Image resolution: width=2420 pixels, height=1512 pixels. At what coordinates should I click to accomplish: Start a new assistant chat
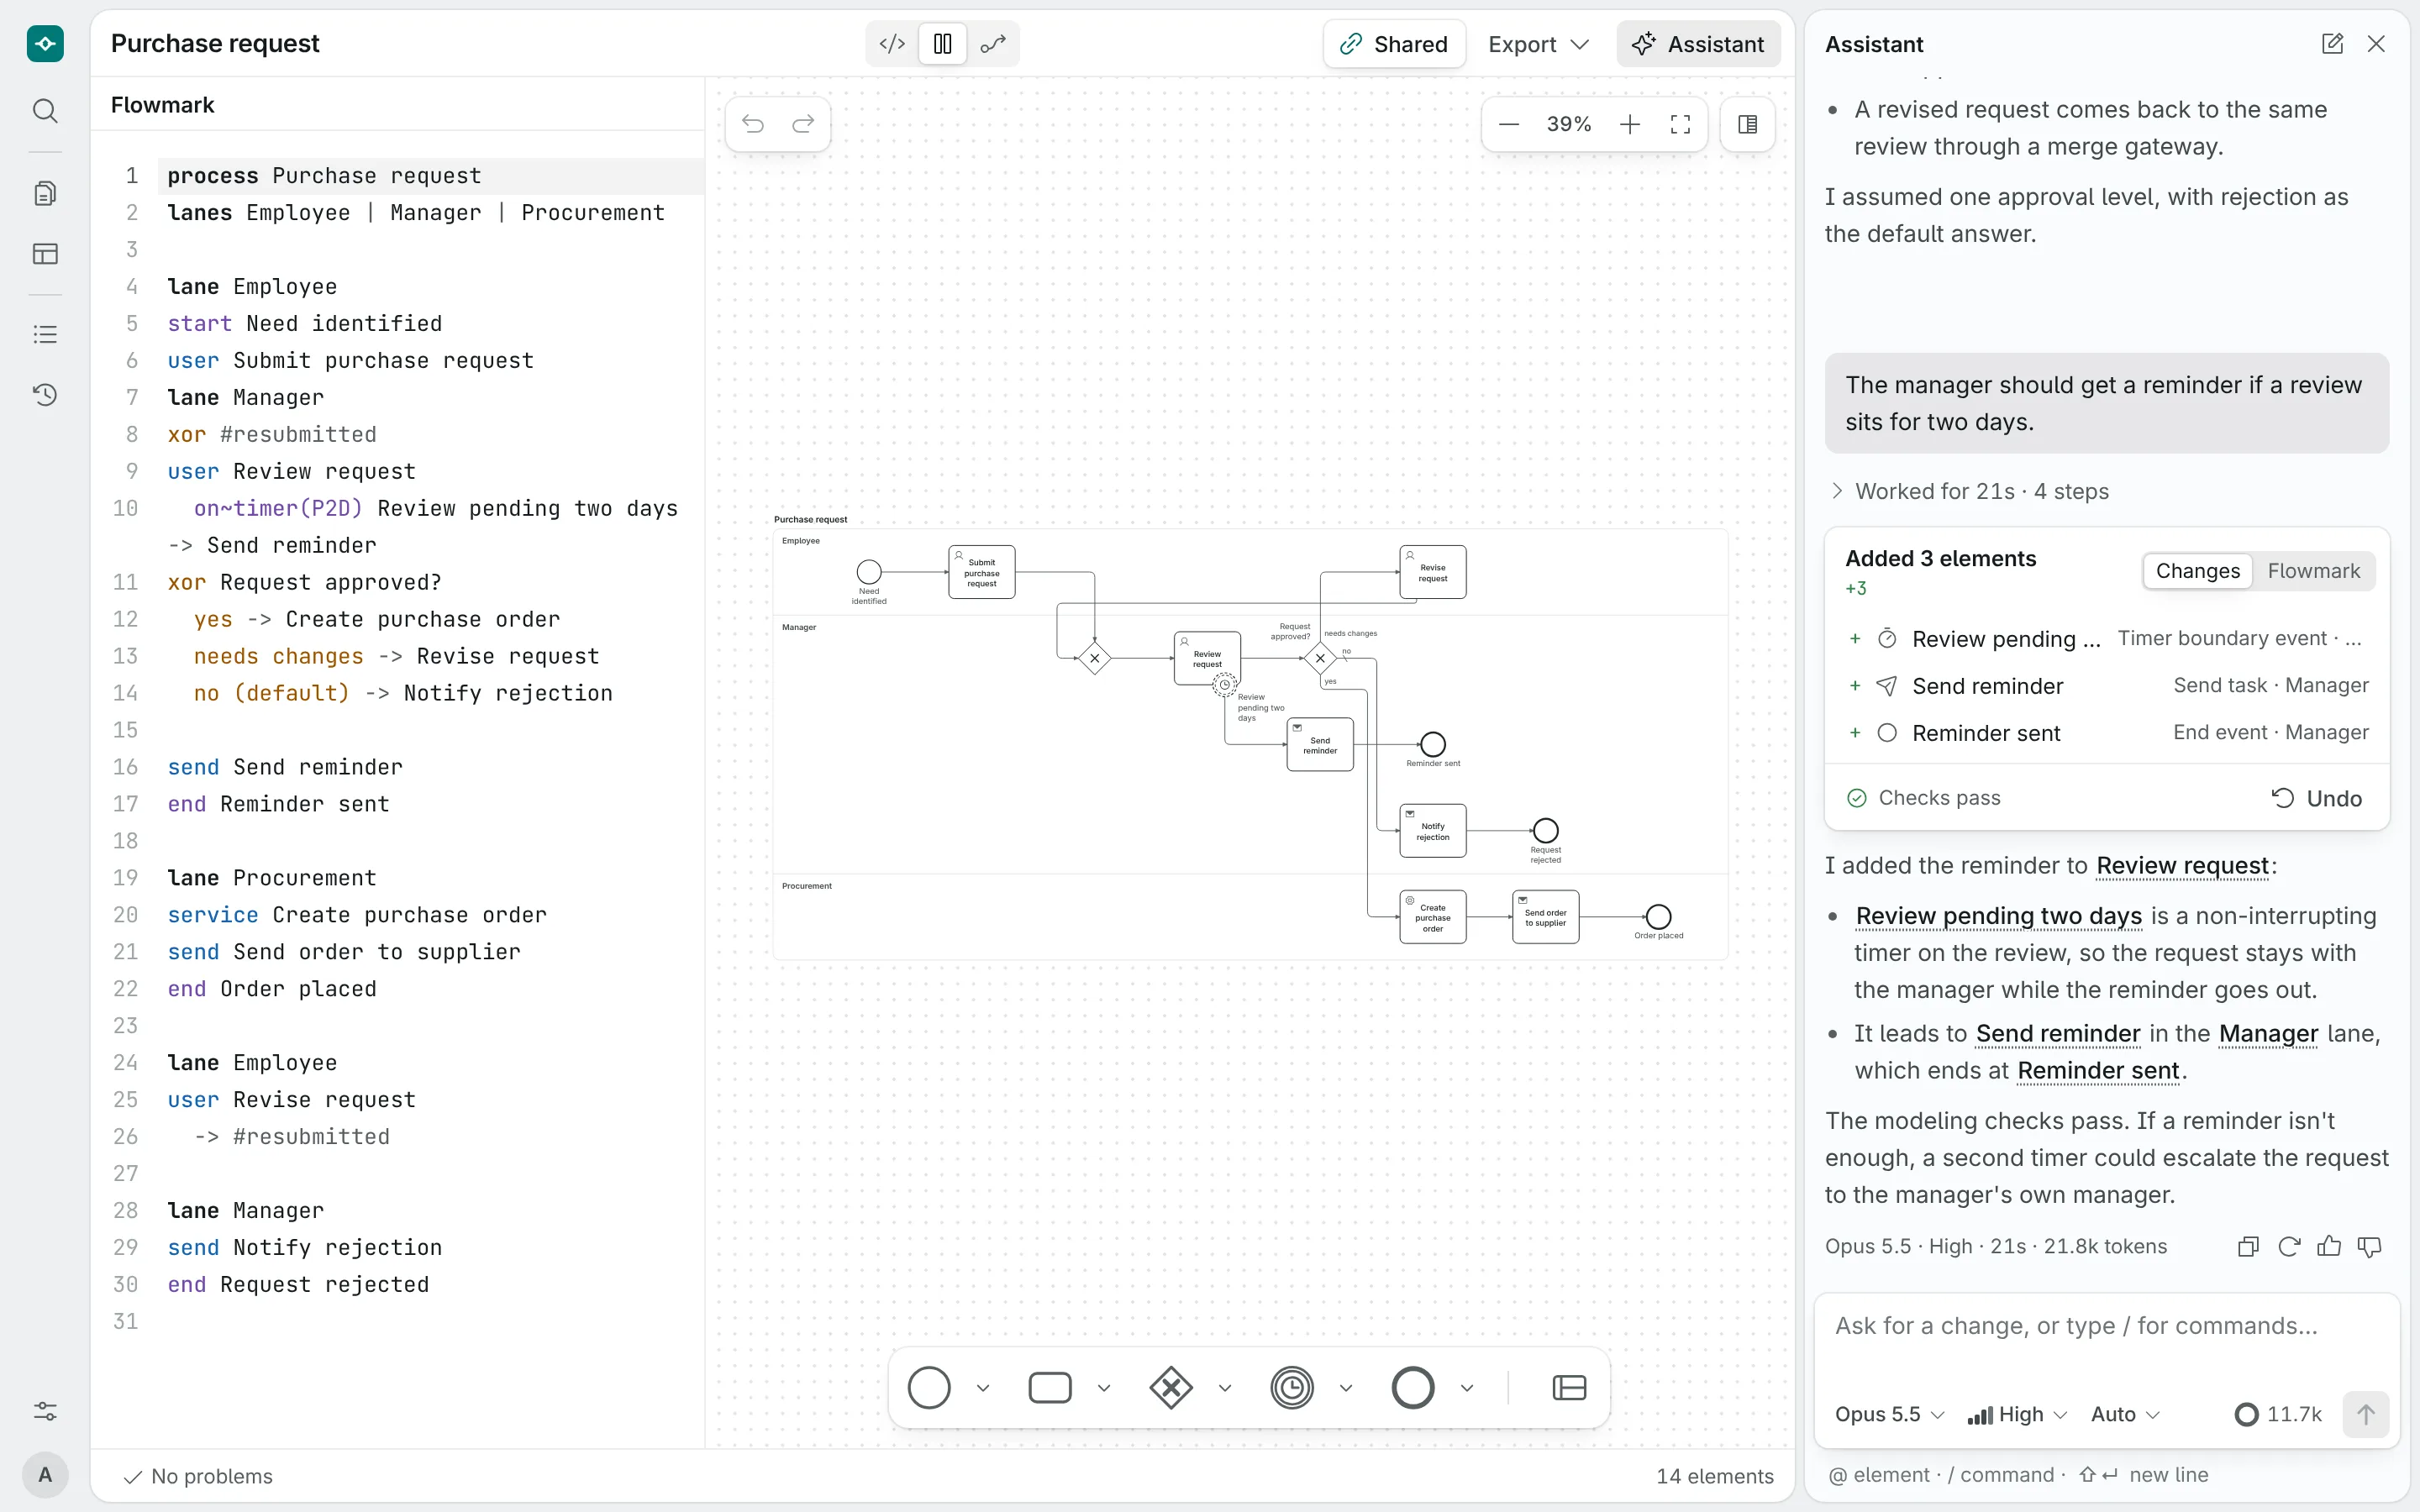coord(2332,44)
